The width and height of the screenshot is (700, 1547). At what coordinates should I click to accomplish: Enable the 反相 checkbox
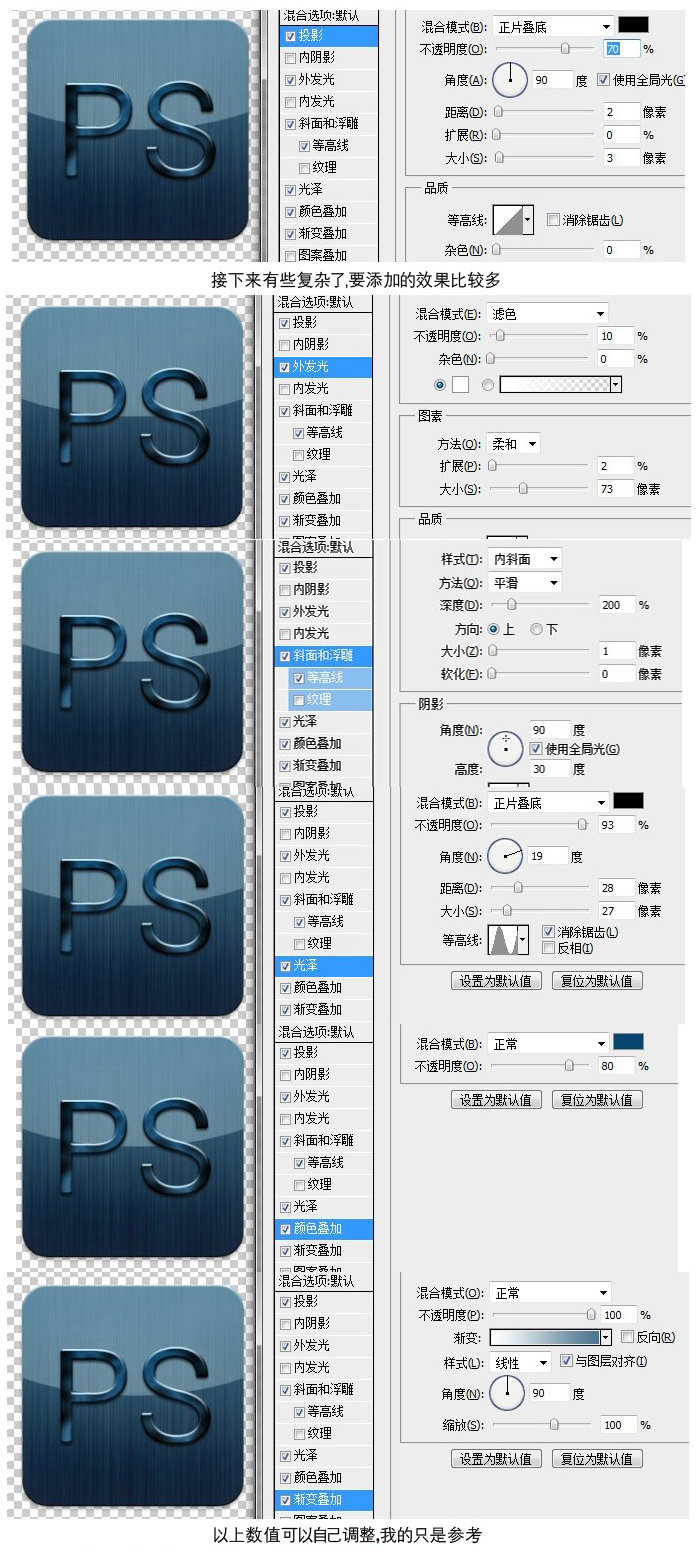tap(548, 947)
